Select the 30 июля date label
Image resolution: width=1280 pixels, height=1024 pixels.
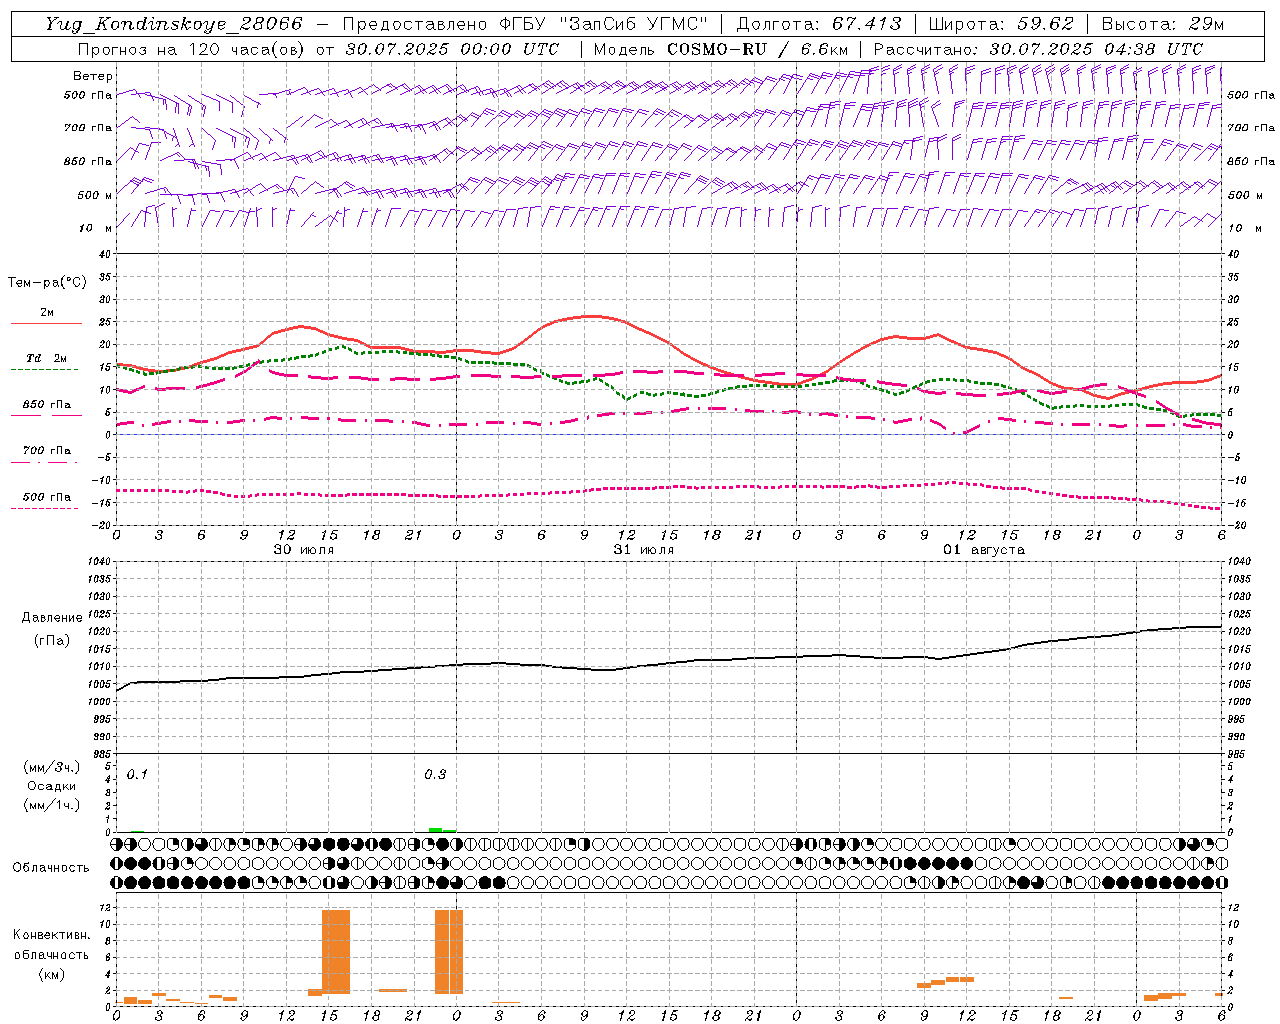(x=304, y=550)
